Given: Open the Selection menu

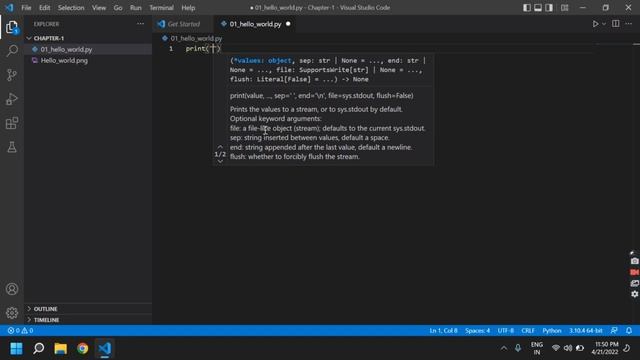Looking at the screenshot, I should [x=71, y=8].
